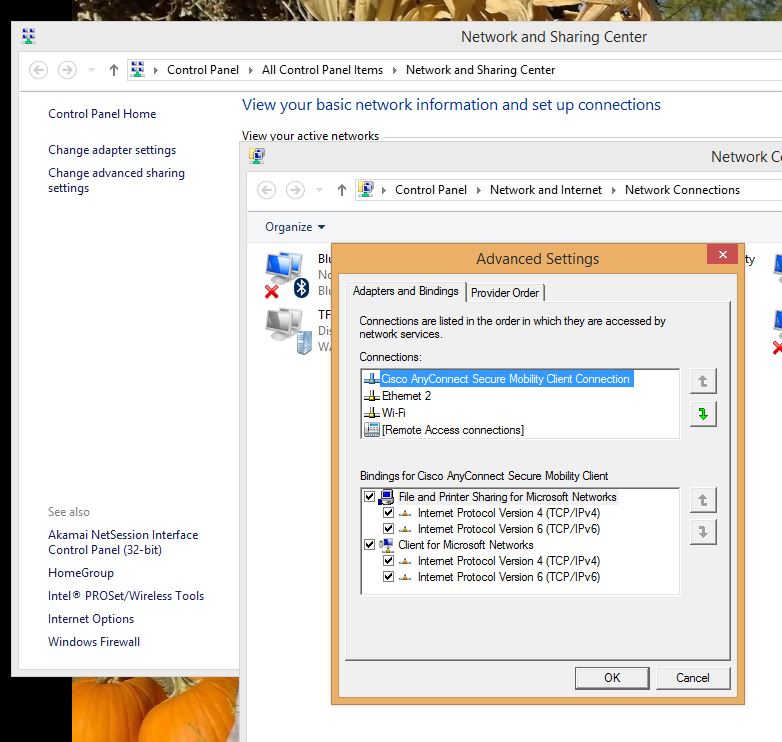Image resolution: width=782 pixels, height=742 pixels.
Task: Expand recent locations dropdown in Network and Sharing Center
Action: (91, 70)
